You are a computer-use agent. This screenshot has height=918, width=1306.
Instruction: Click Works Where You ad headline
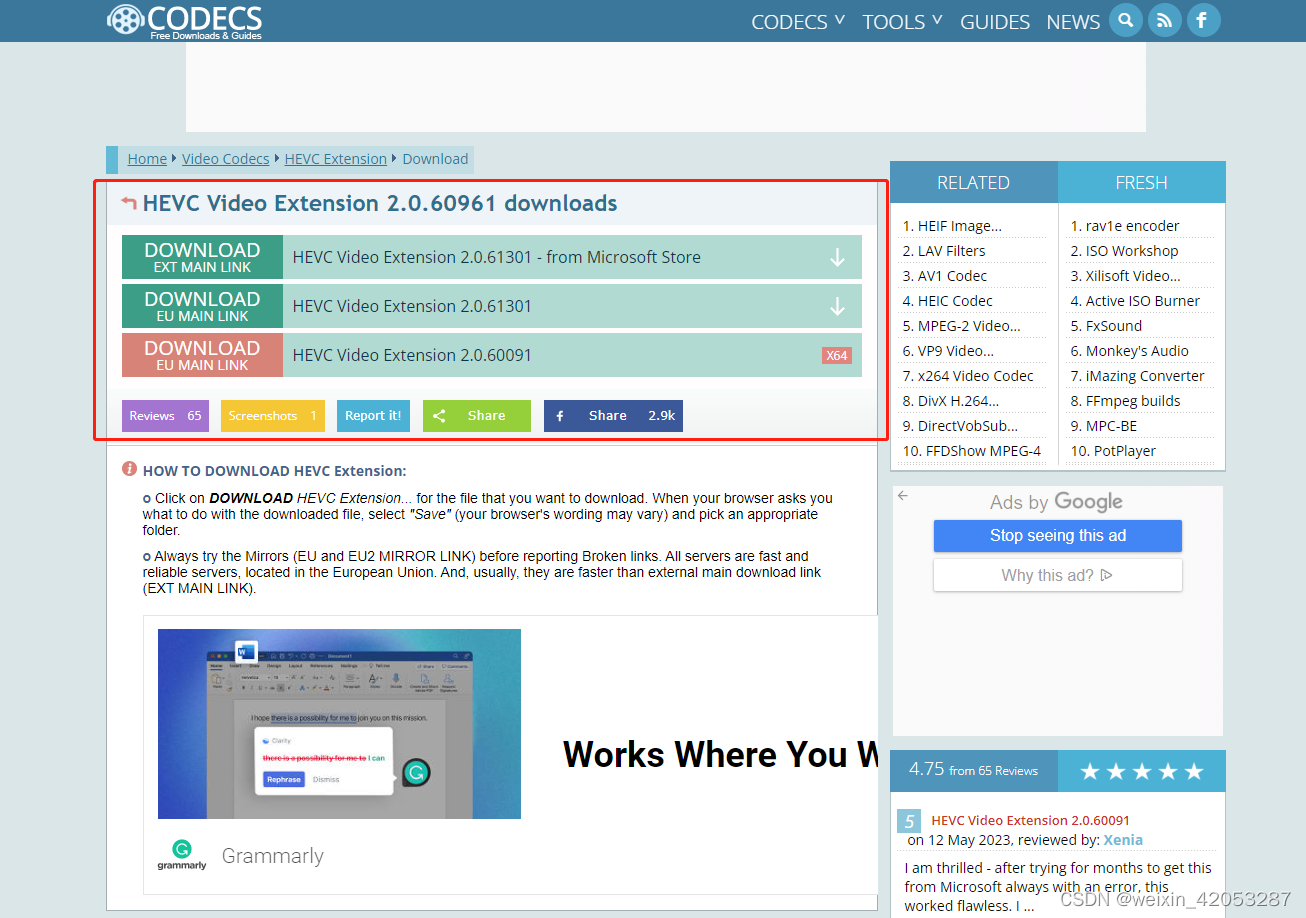tap(720, 754)
